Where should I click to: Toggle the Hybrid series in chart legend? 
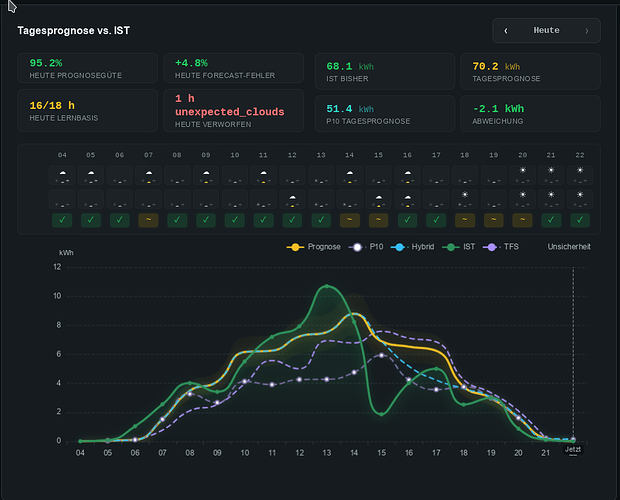point(412,247)
